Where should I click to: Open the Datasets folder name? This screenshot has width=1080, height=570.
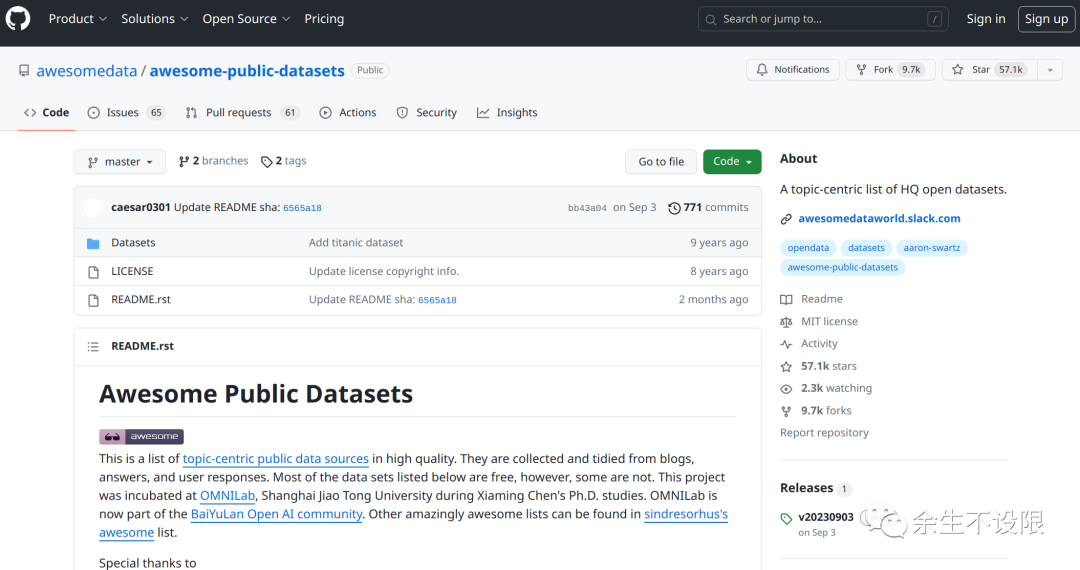point(133,242)
